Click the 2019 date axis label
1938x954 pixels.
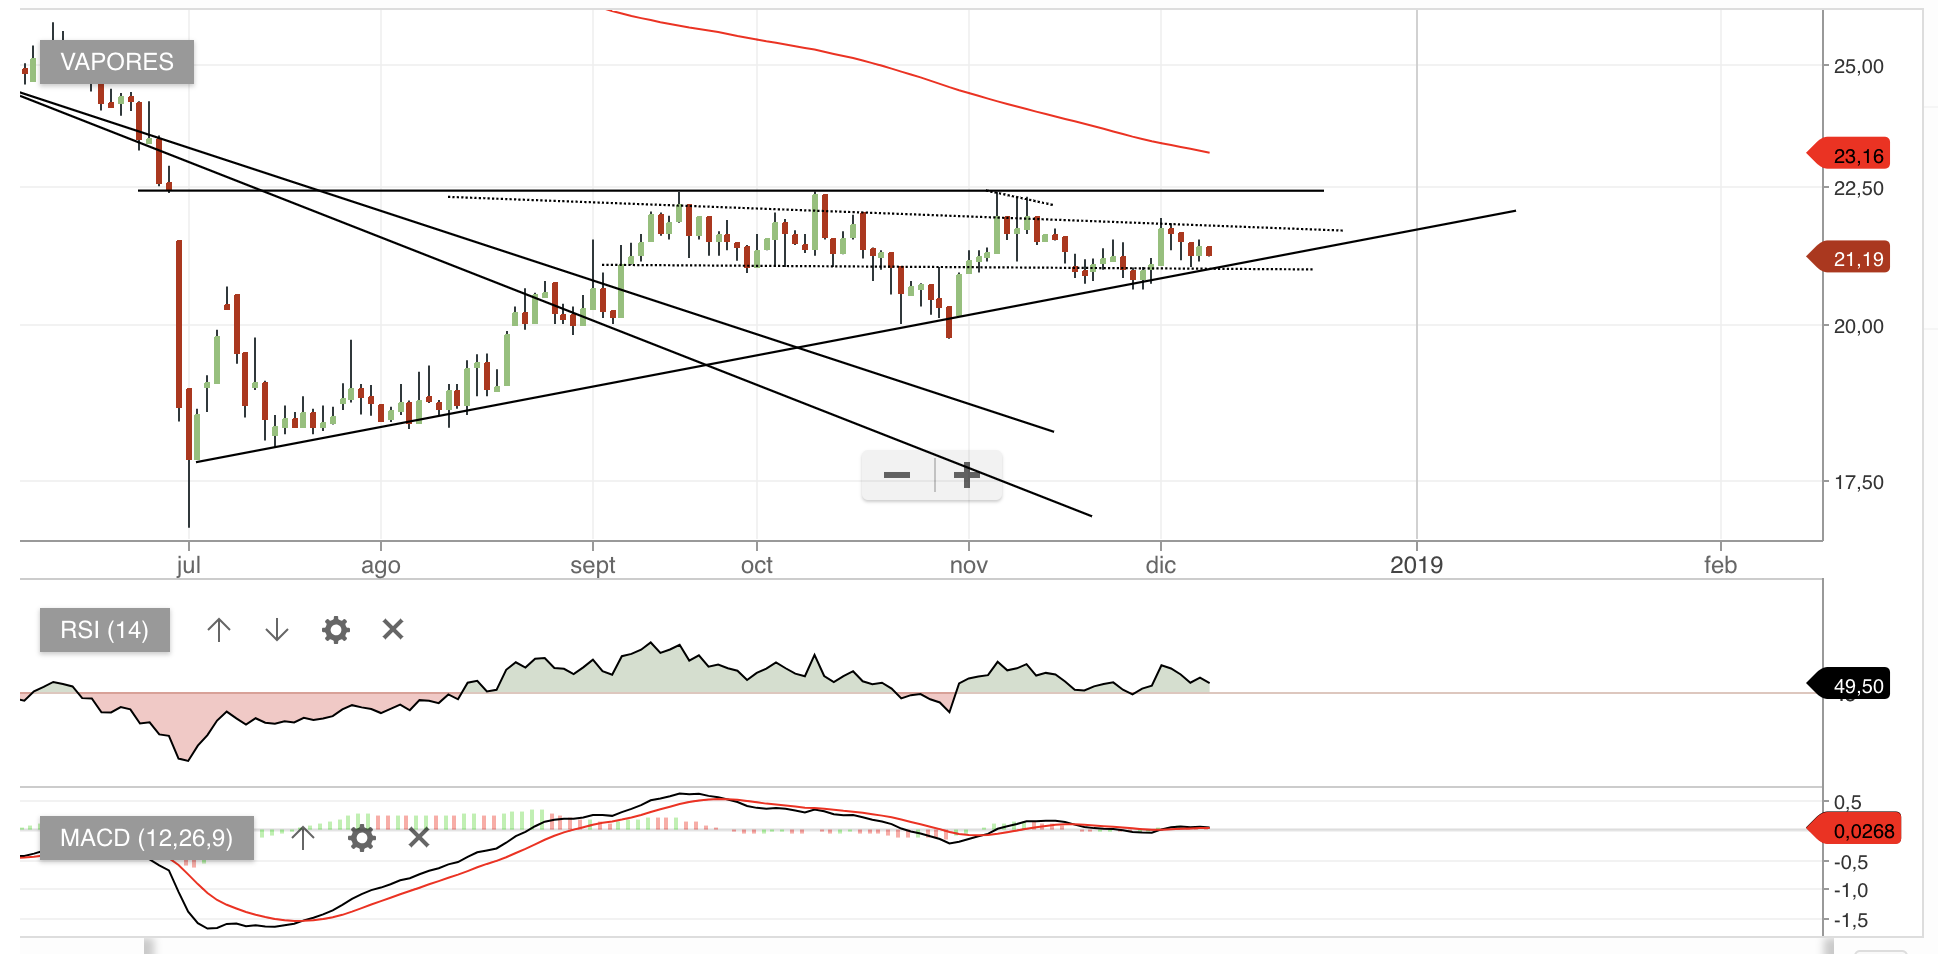click(1416, 565)
